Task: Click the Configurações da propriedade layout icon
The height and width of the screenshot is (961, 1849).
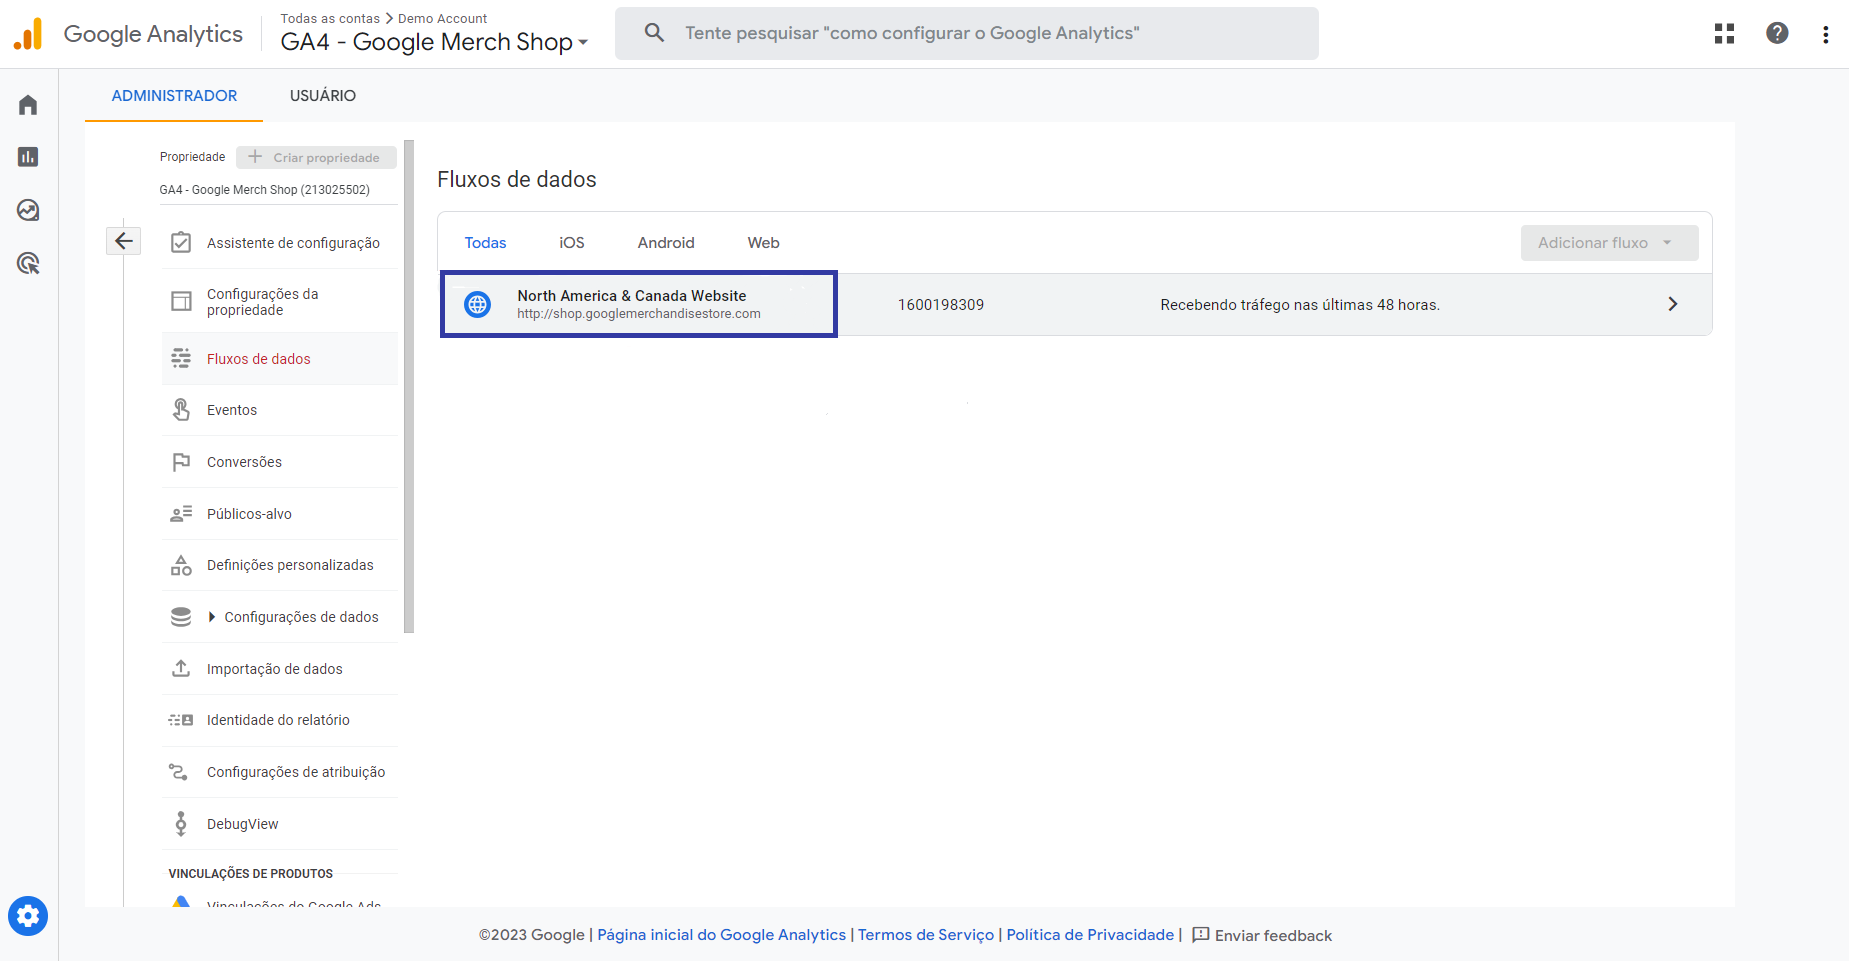Action: point(181,301)
